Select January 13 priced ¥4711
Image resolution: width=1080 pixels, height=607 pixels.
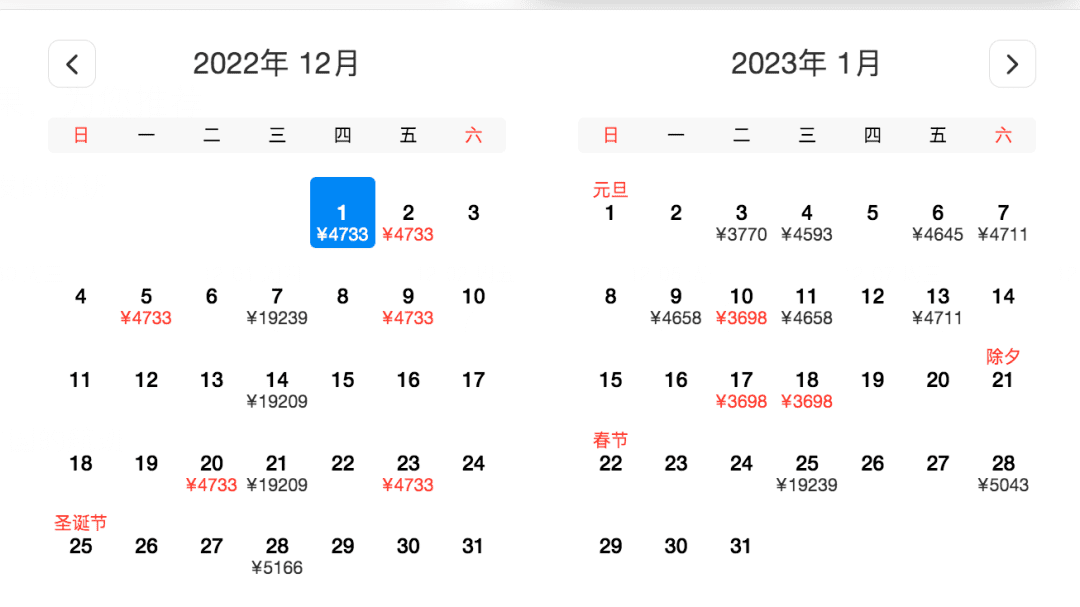click(937, 305)
